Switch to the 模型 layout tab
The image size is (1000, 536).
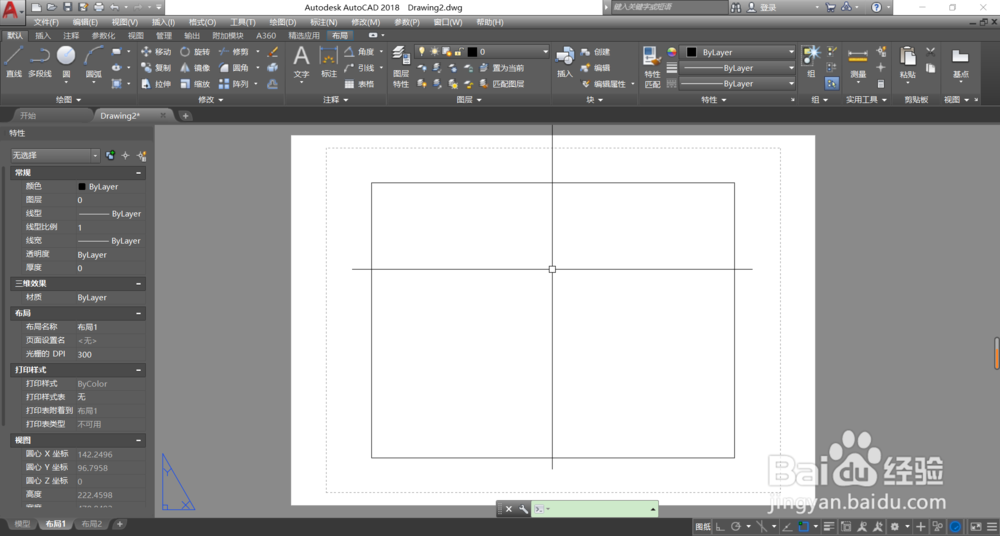coord(22,524)
